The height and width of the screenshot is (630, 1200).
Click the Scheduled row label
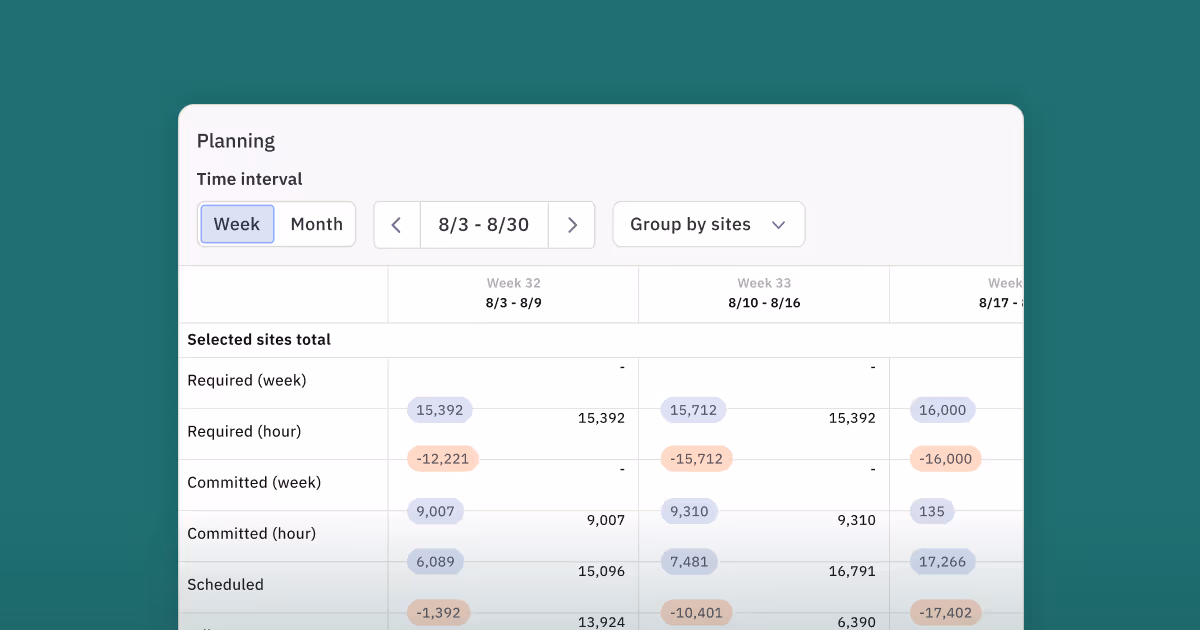click(225, 584)
